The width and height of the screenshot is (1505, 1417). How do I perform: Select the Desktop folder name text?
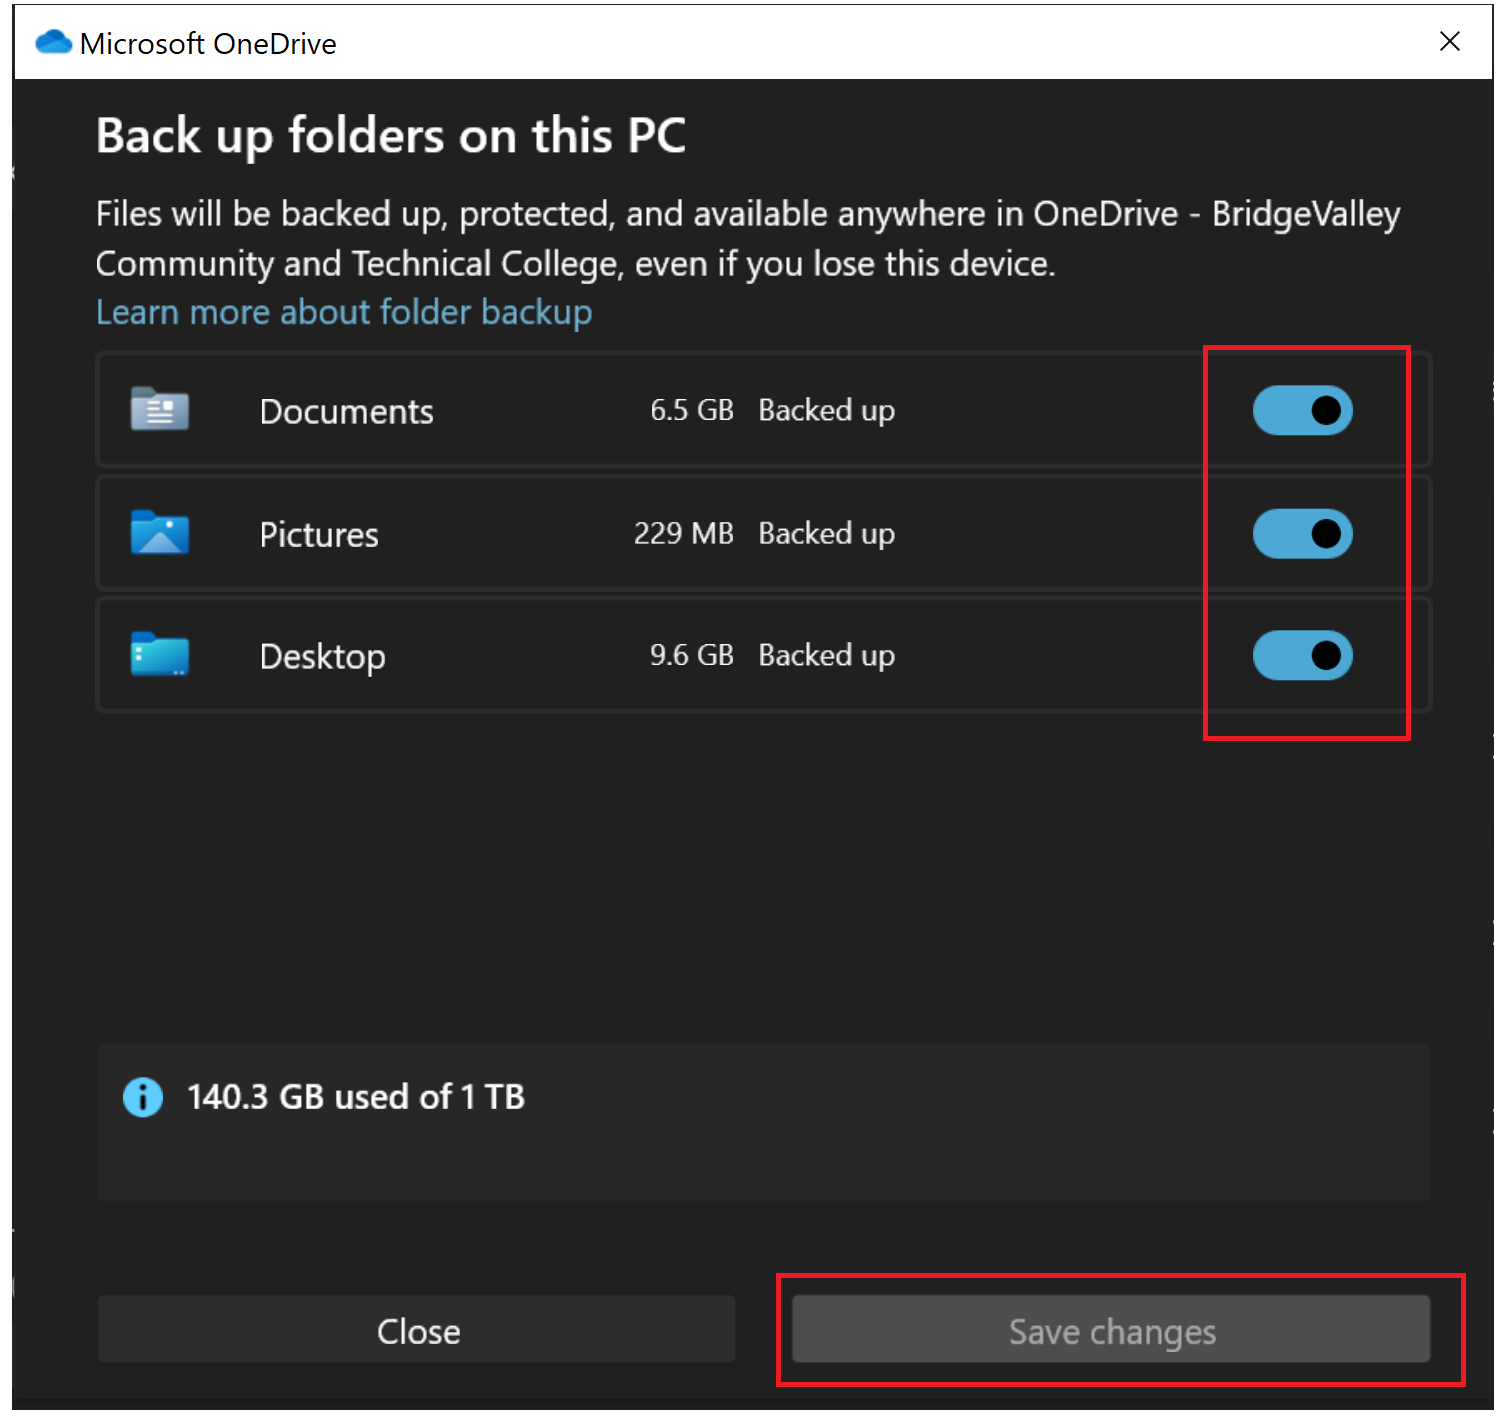pos(322,658)
